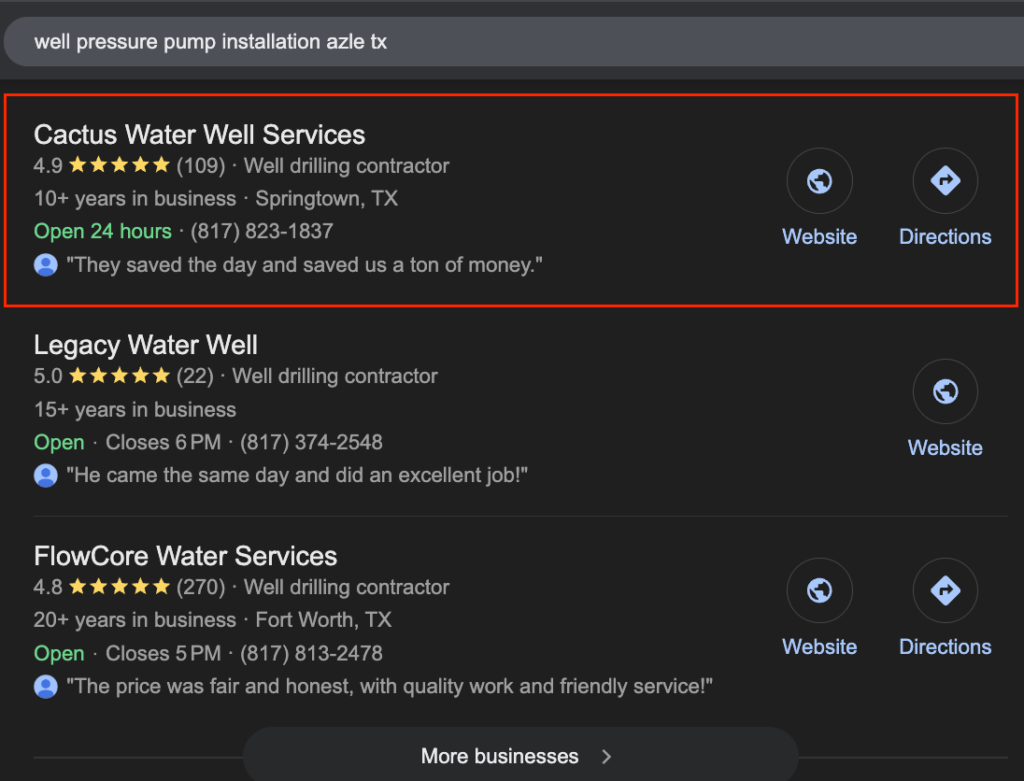Open Legacy Water Well website globe icon
This screenshot has width=1024, height=781.
945,392
